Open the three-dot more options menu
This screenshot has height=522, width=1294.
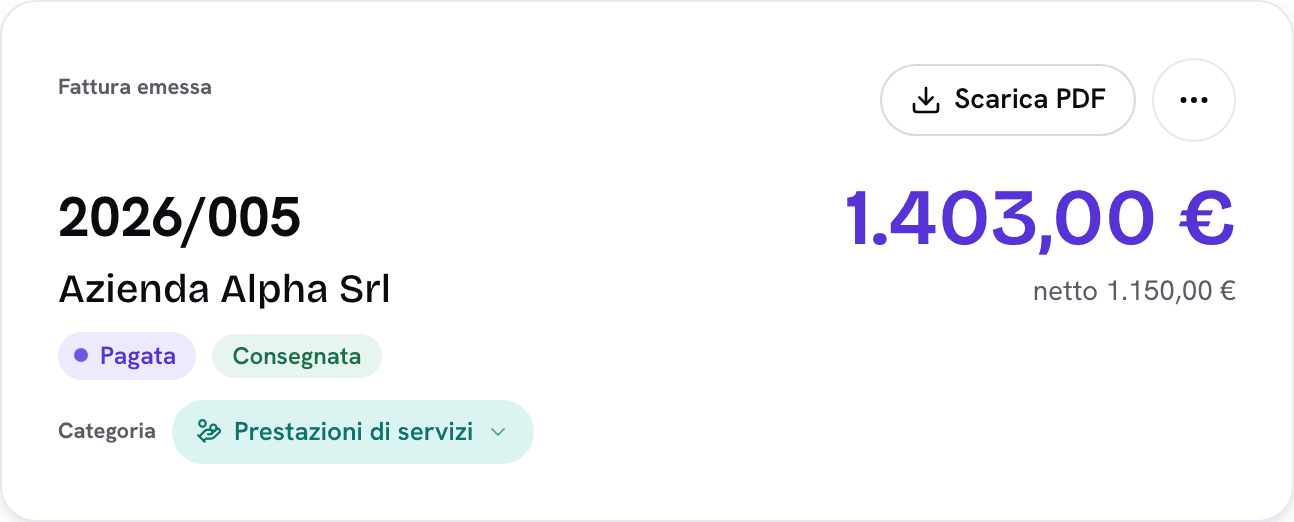(x=1194, y=100)
